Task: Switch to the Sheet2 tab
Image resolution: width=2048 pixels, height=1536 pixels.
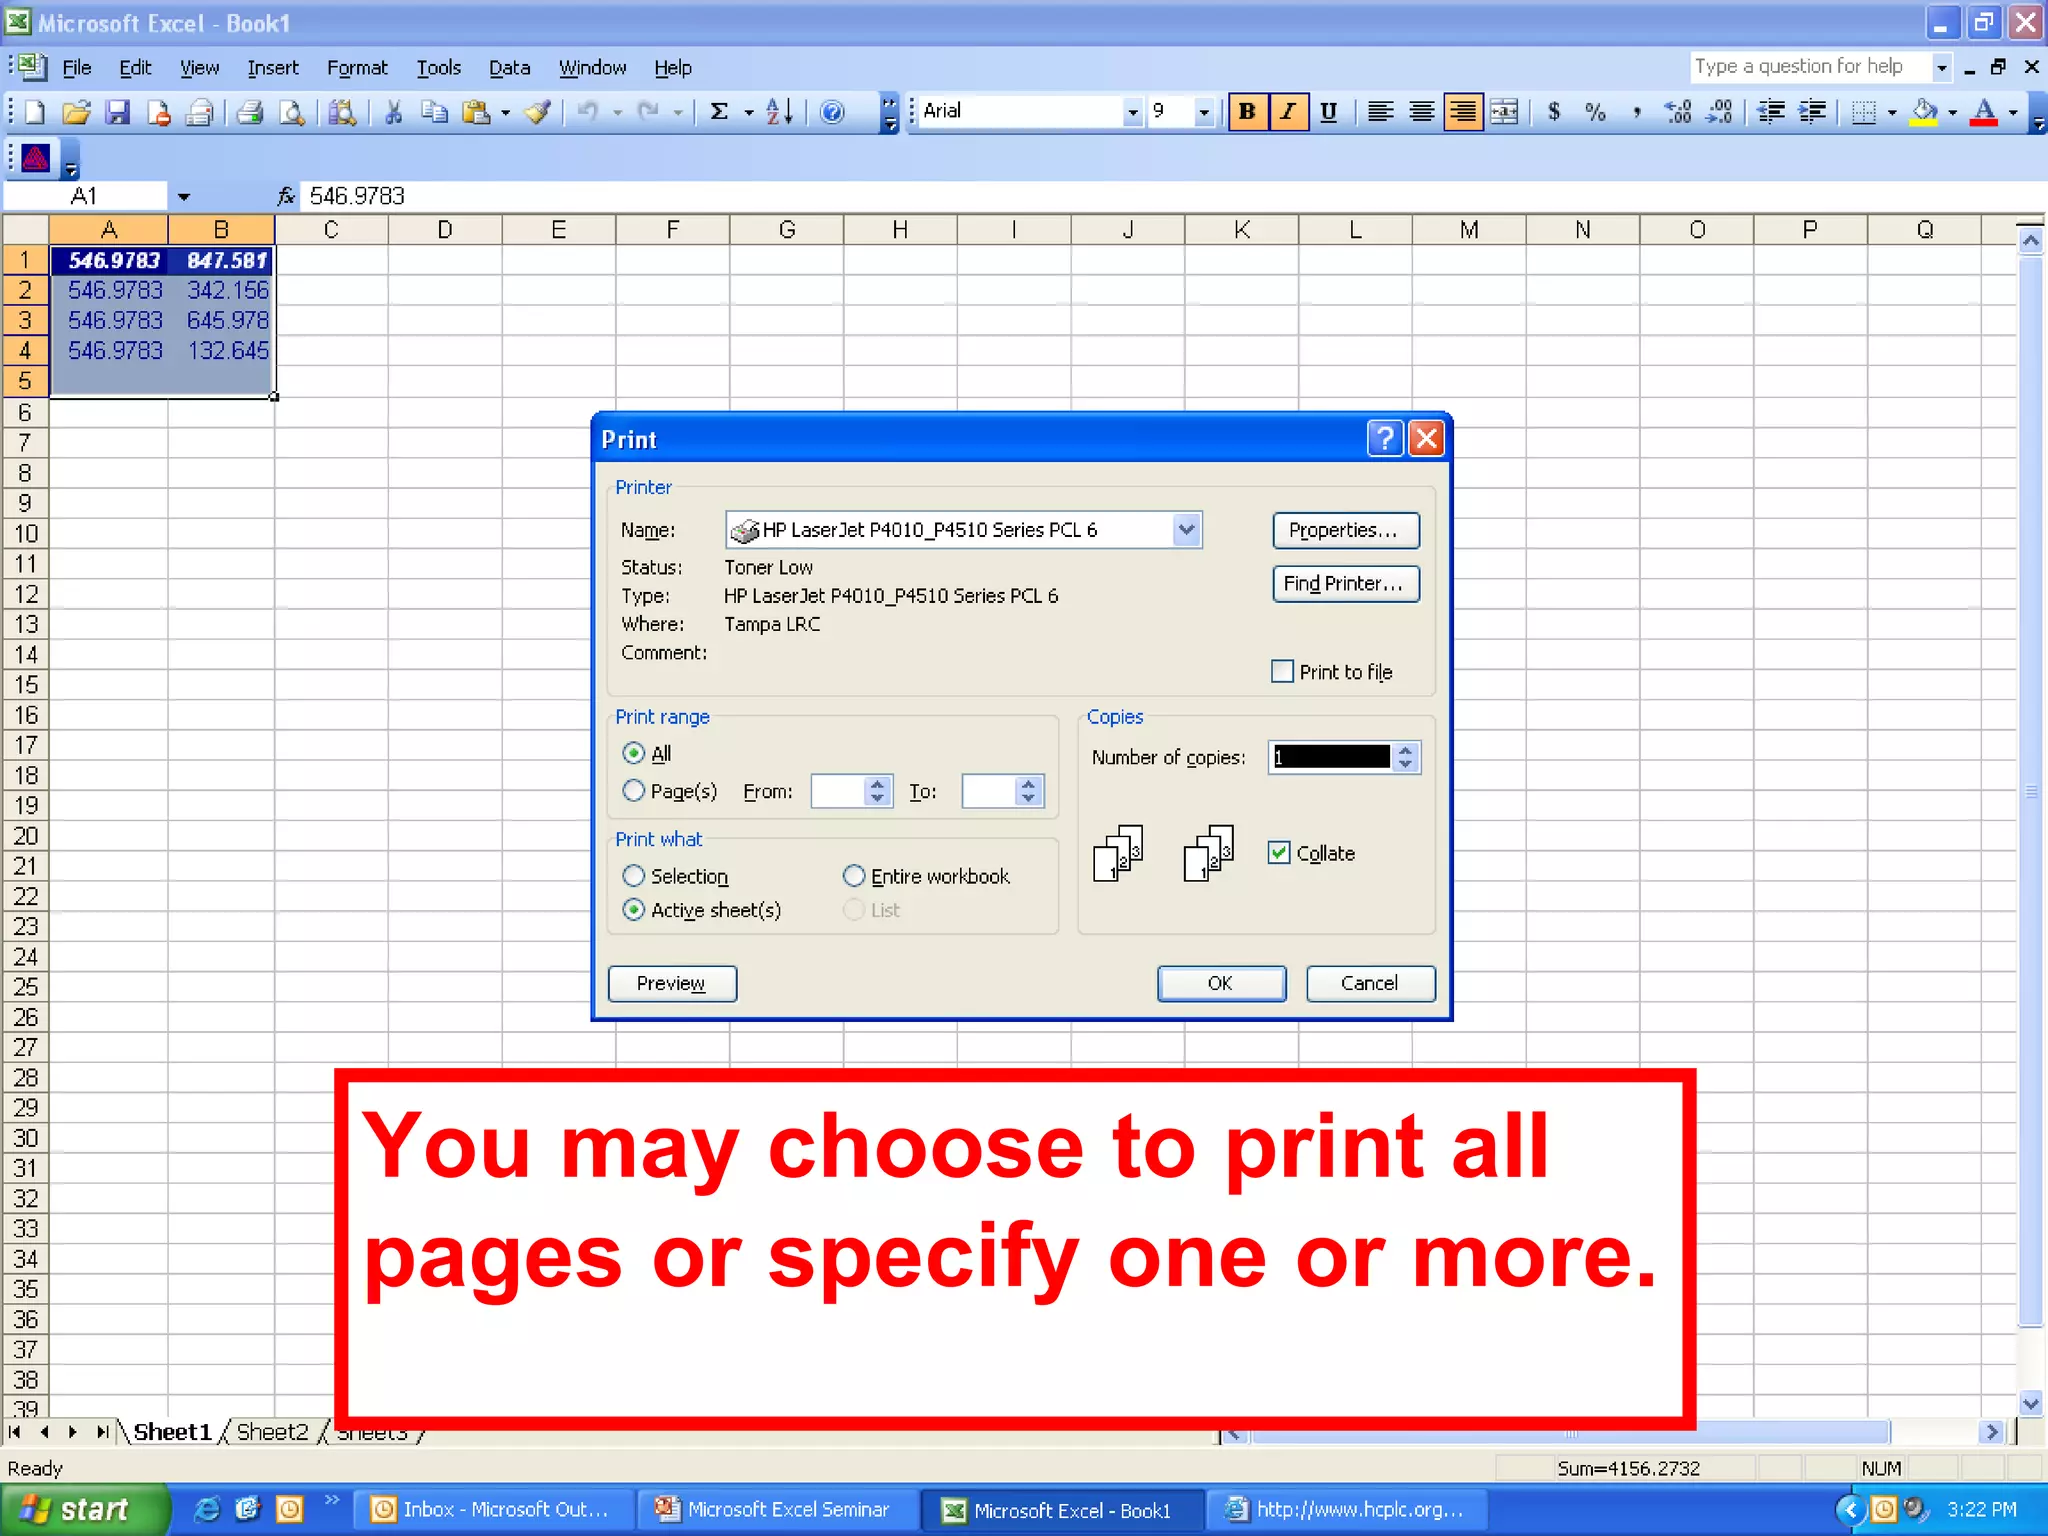Action: pos(272,1432)
